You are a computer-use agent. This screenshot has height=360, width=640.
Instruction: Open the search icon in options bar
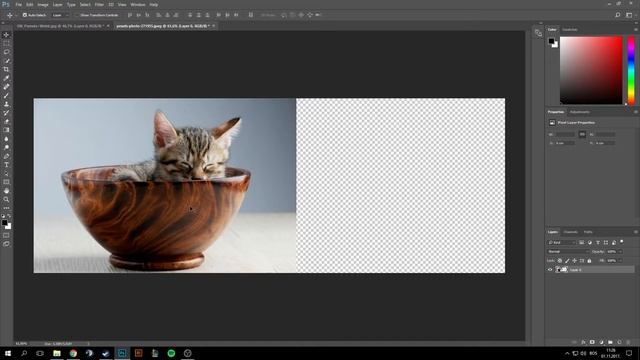(618, 15)
